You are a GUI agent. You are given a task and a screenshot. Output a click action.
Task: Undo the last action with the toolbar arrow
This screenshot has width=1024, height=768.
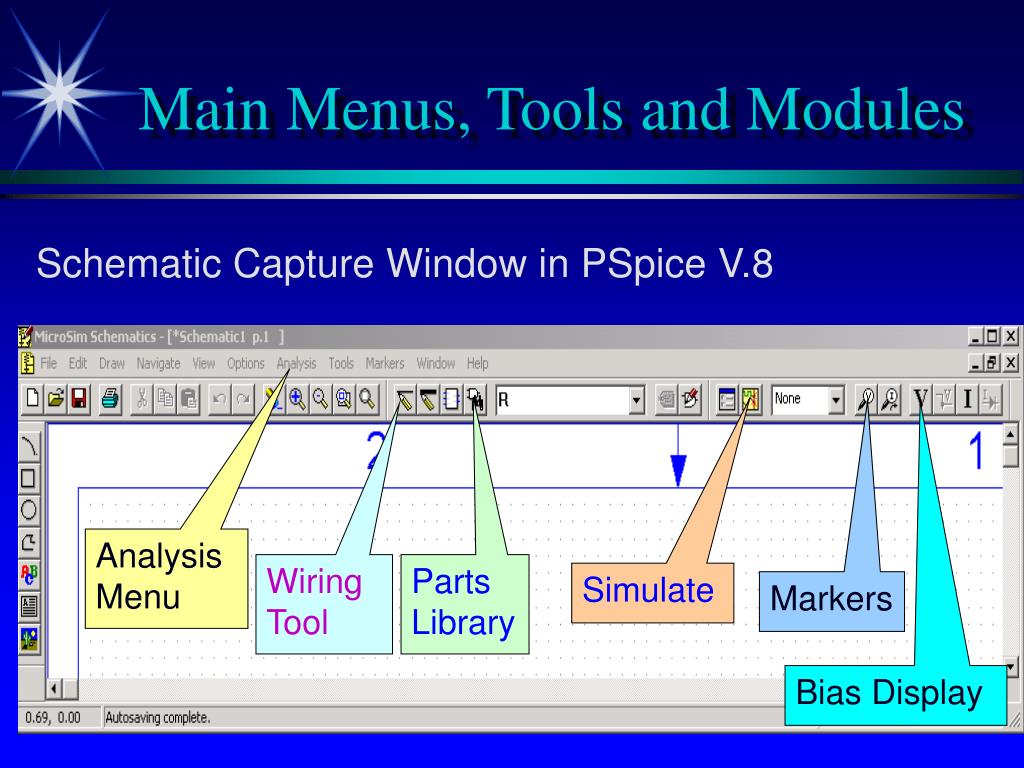coord(219,398)
